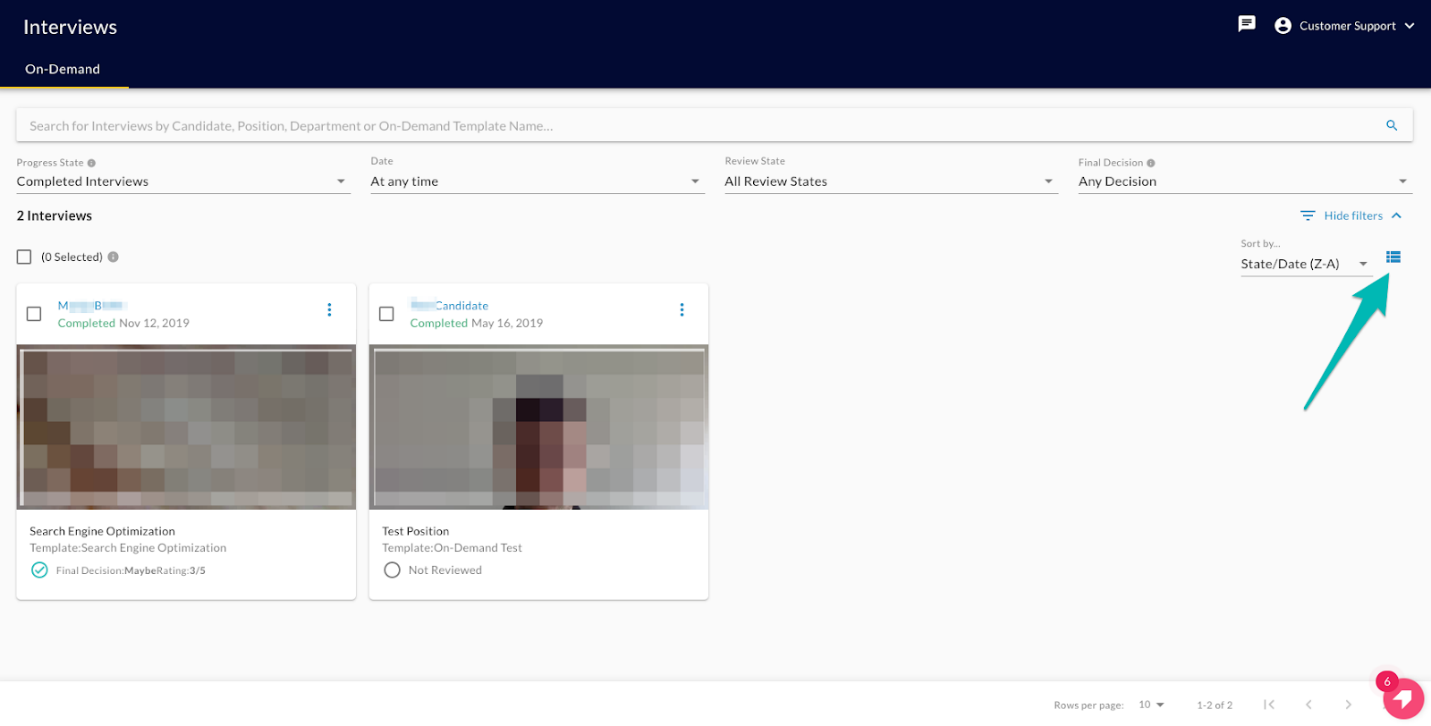Click the filter lines icon beside Hide filters
The width and height of the screenshot is (1431, 726).
point(1308,216)
